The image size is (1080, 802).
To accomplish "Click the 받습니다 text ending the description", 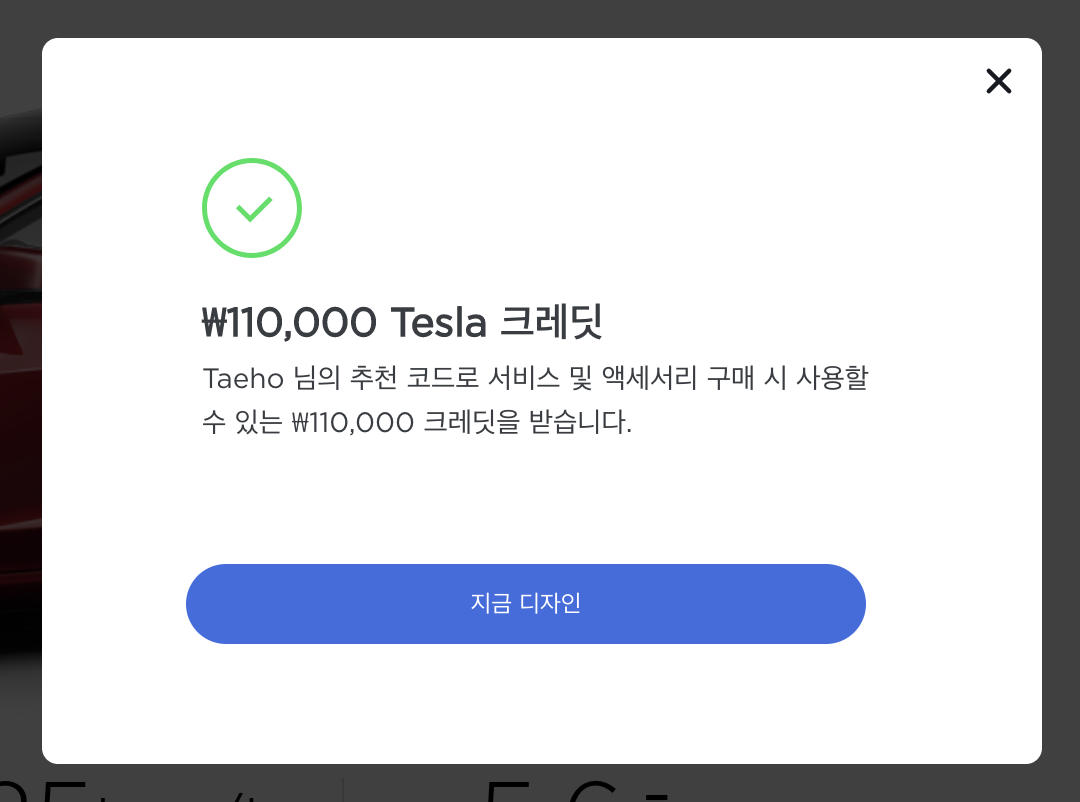I will coord(580,422).
